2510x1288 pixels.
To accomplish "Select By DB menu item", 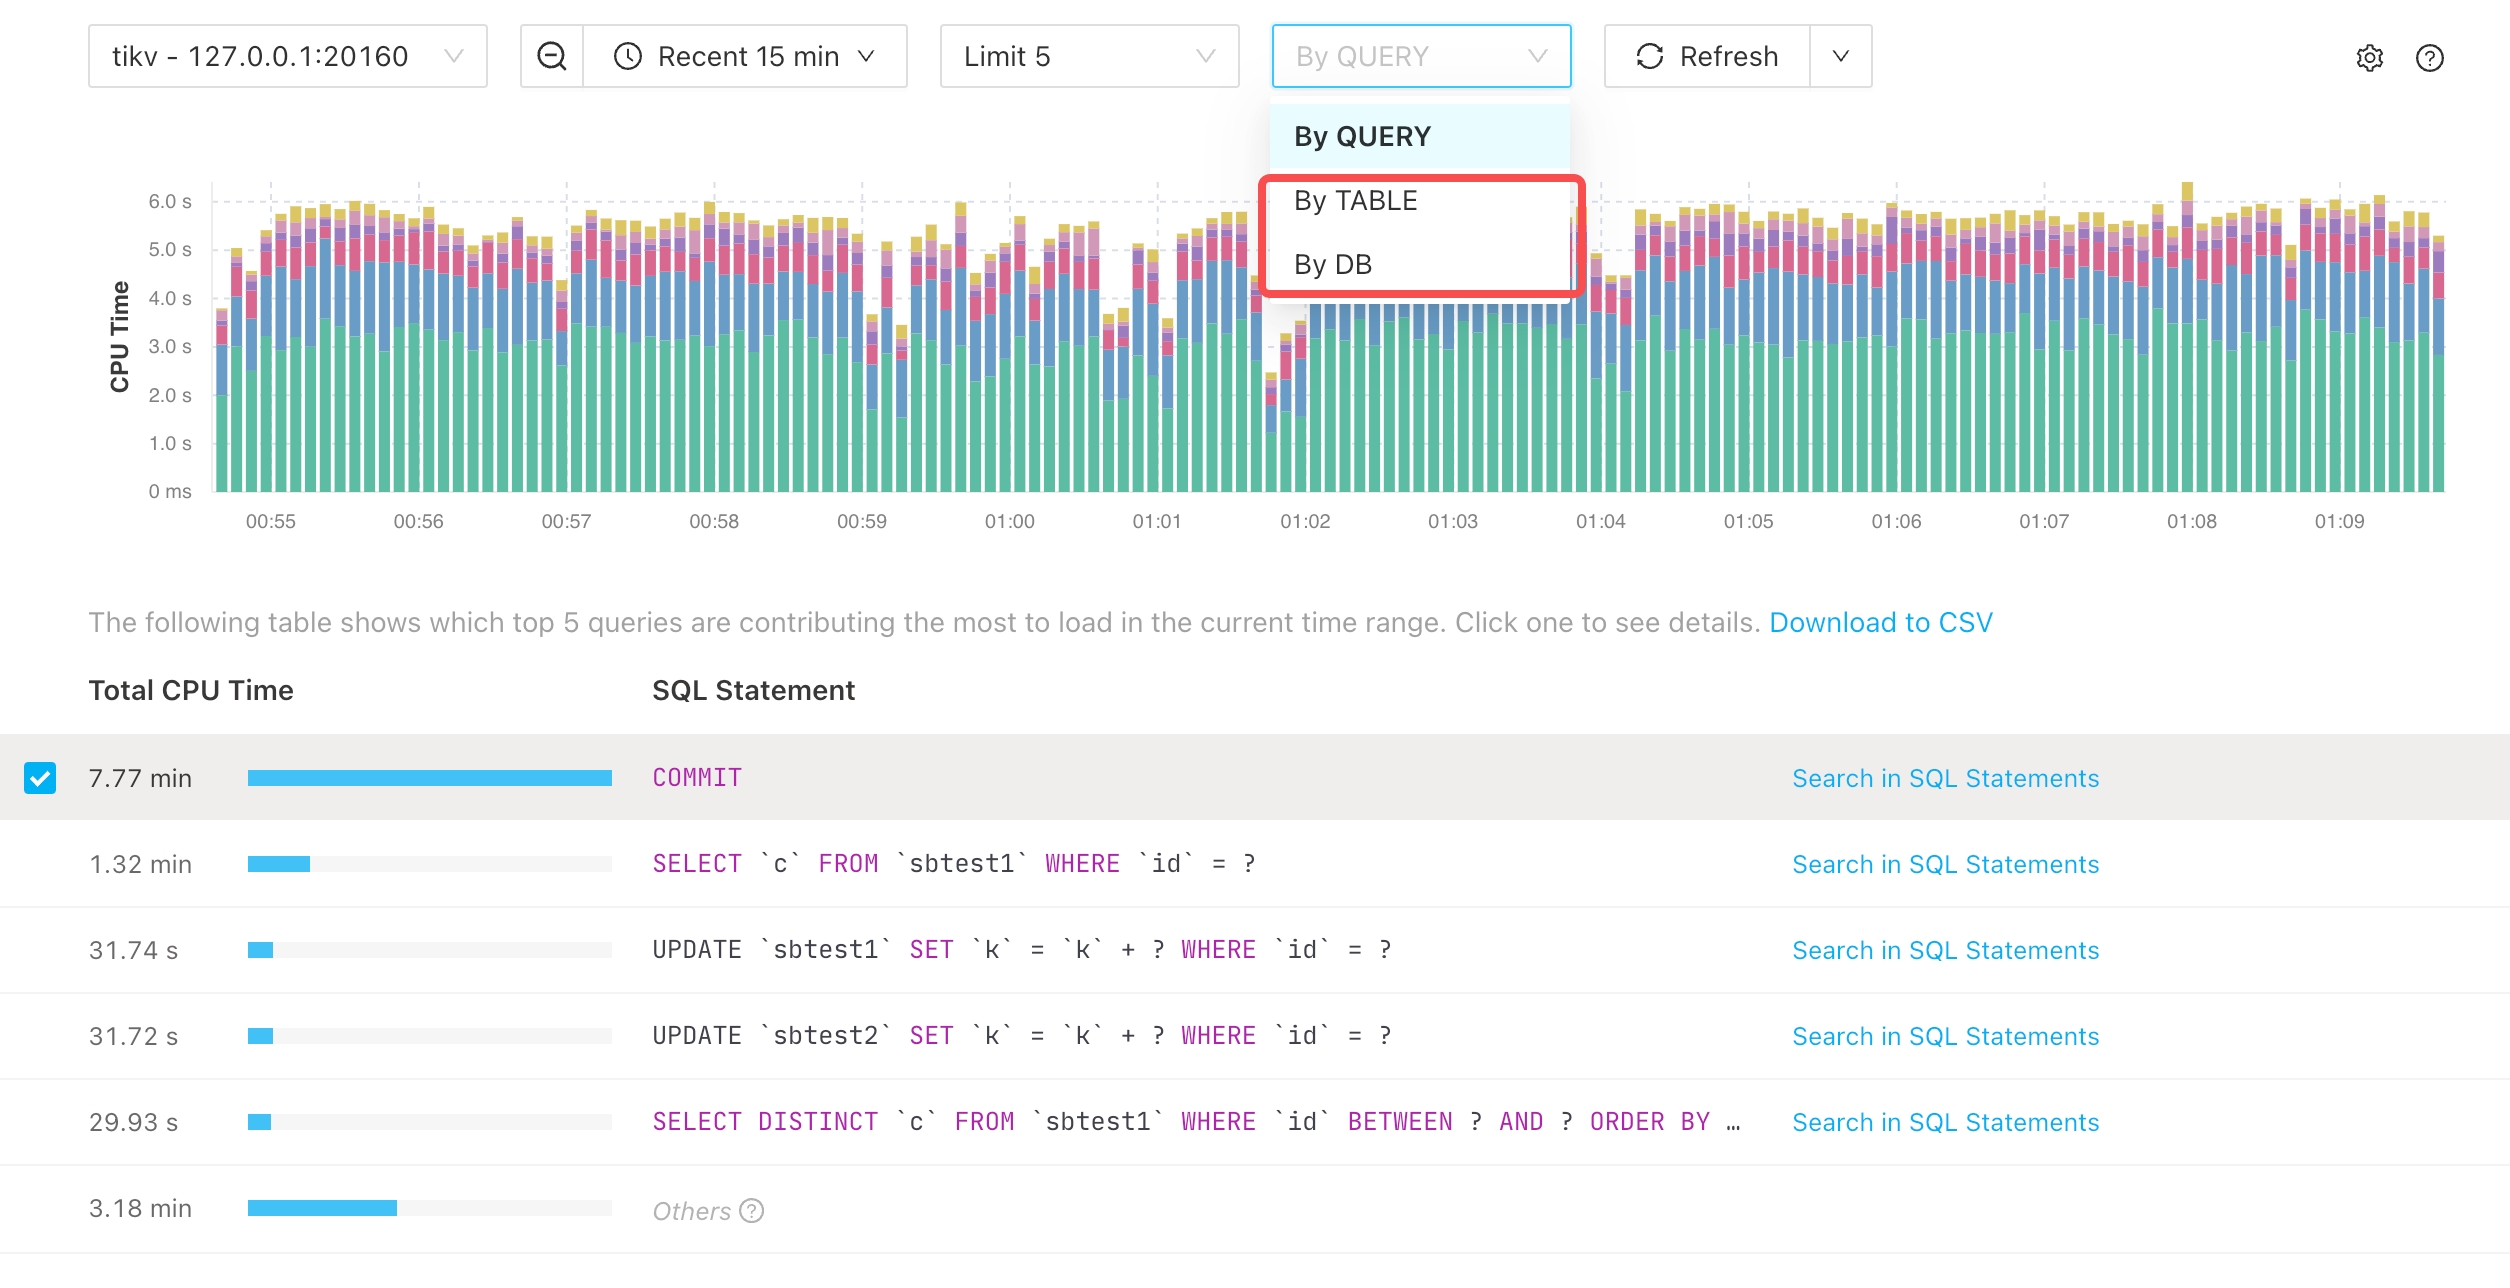I will pos(1335,263).
